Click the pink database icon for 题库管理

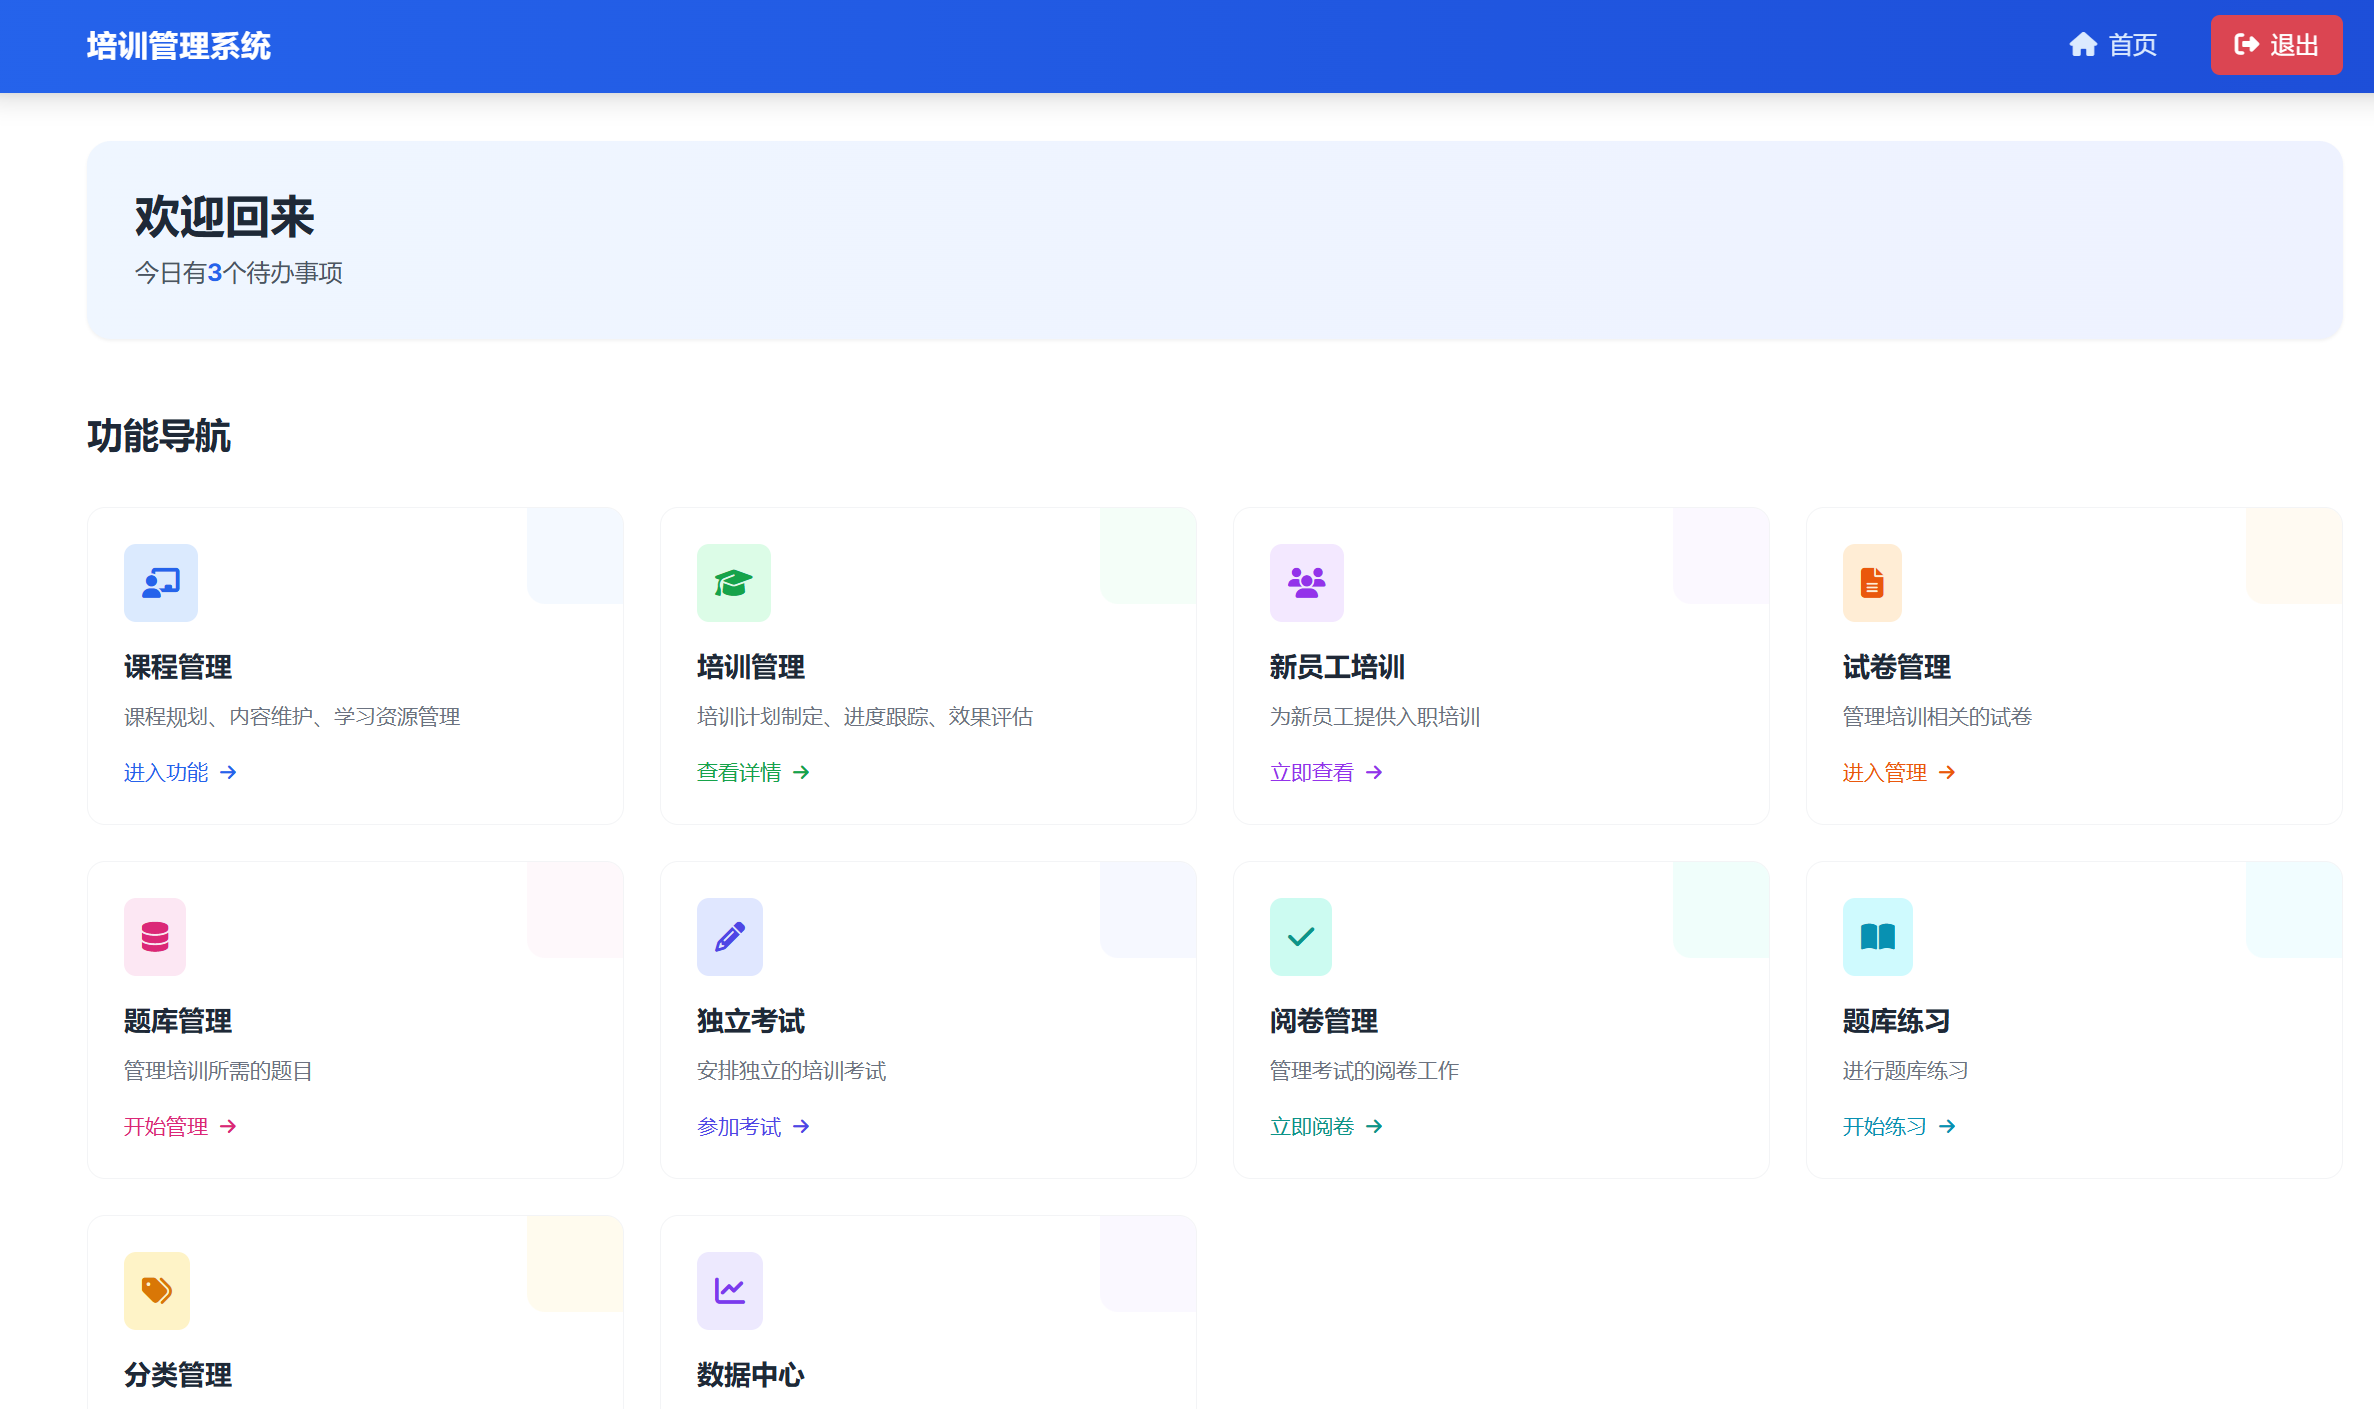pos(155,937)
